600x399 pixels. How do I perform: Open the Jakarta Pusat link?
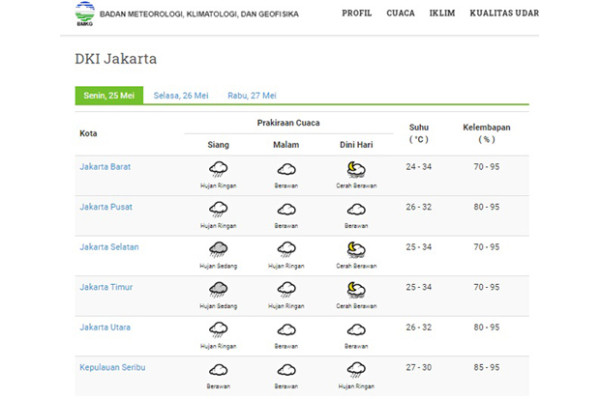(106, 207)
